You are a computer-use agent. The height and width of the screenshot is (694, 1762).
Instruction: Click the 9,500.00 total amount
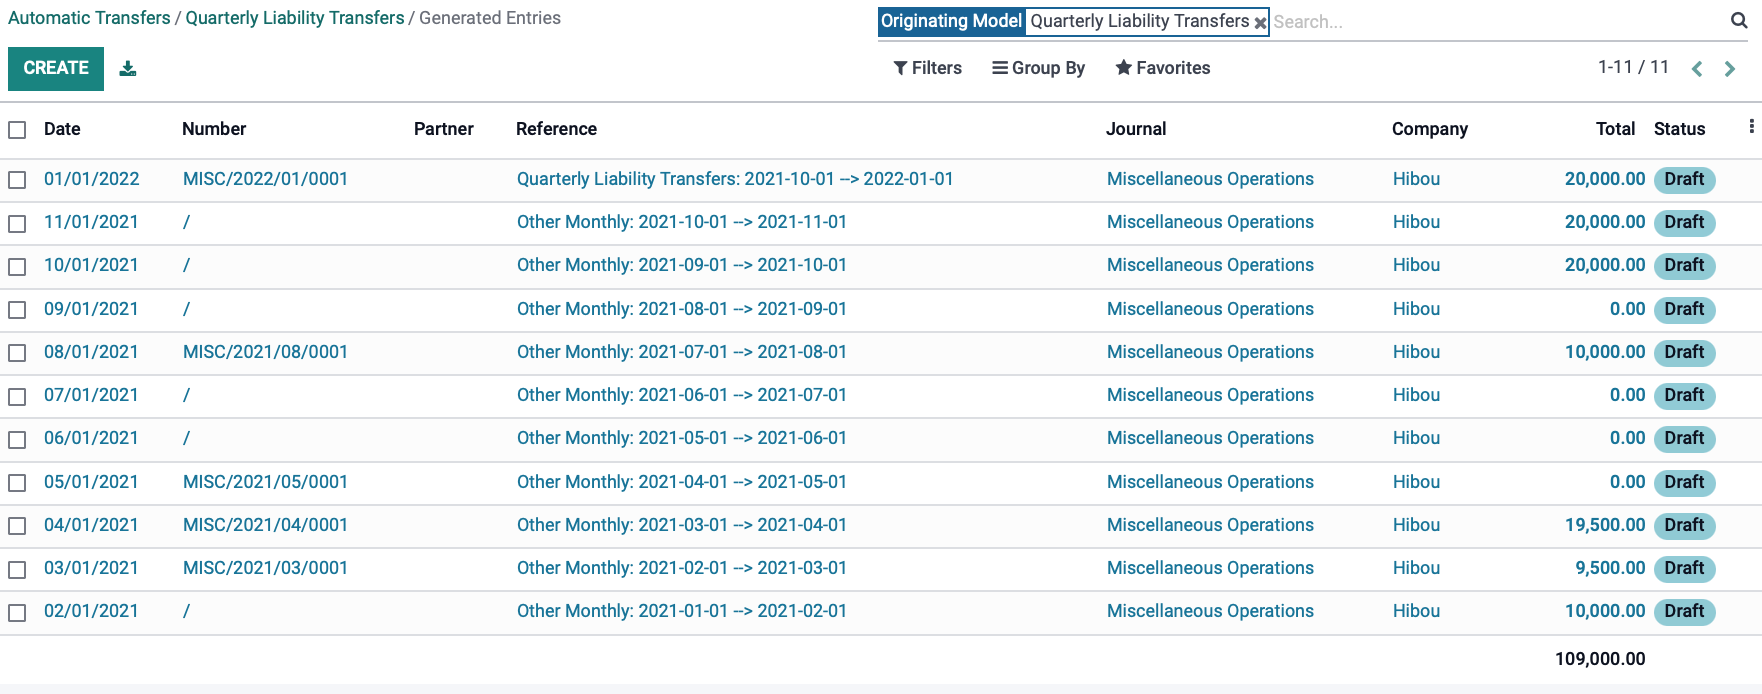point(1610,568)
